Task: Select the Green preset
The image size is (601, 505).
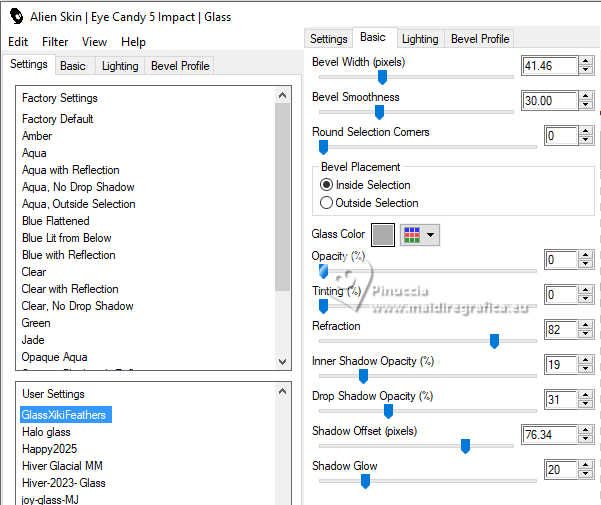Action: pyautogui.click(x=36, y=323)
